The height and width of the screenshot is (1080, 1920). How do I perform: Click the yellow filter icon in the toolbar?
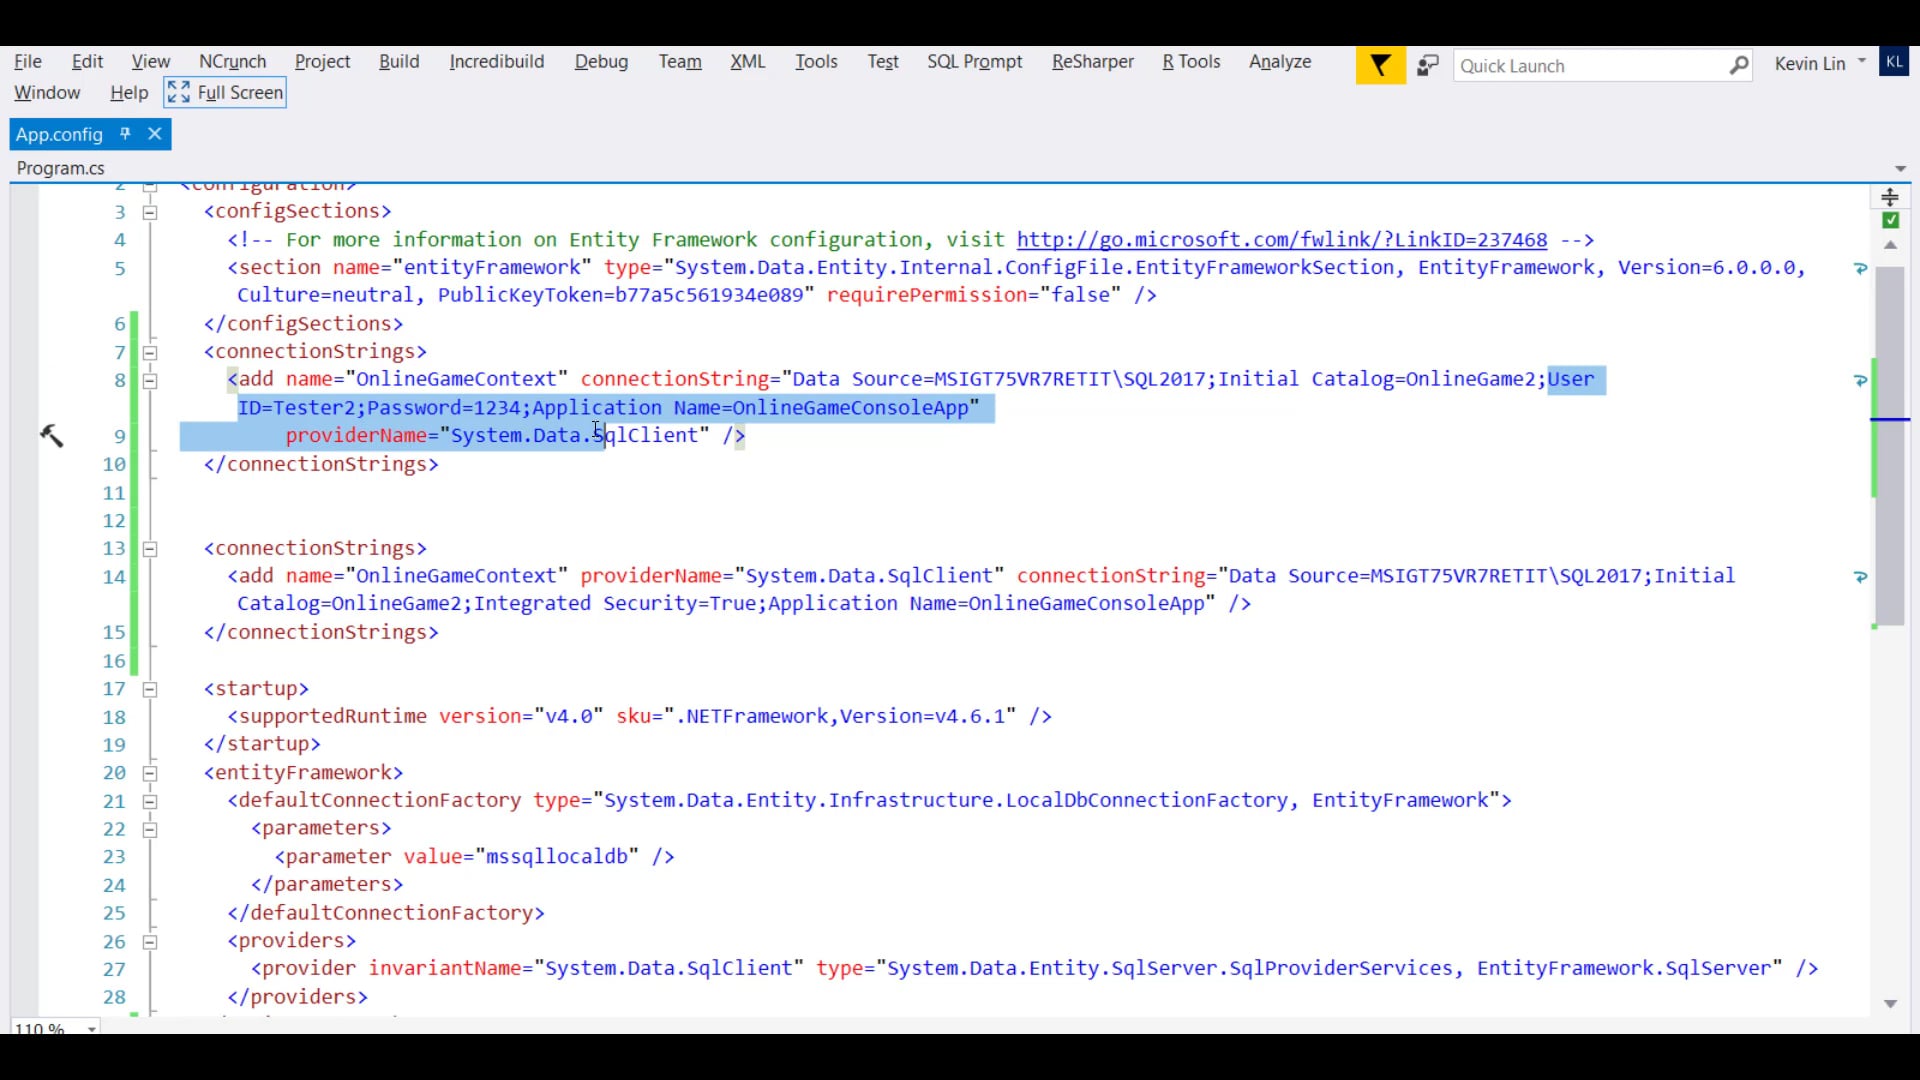coord(1380,64)
